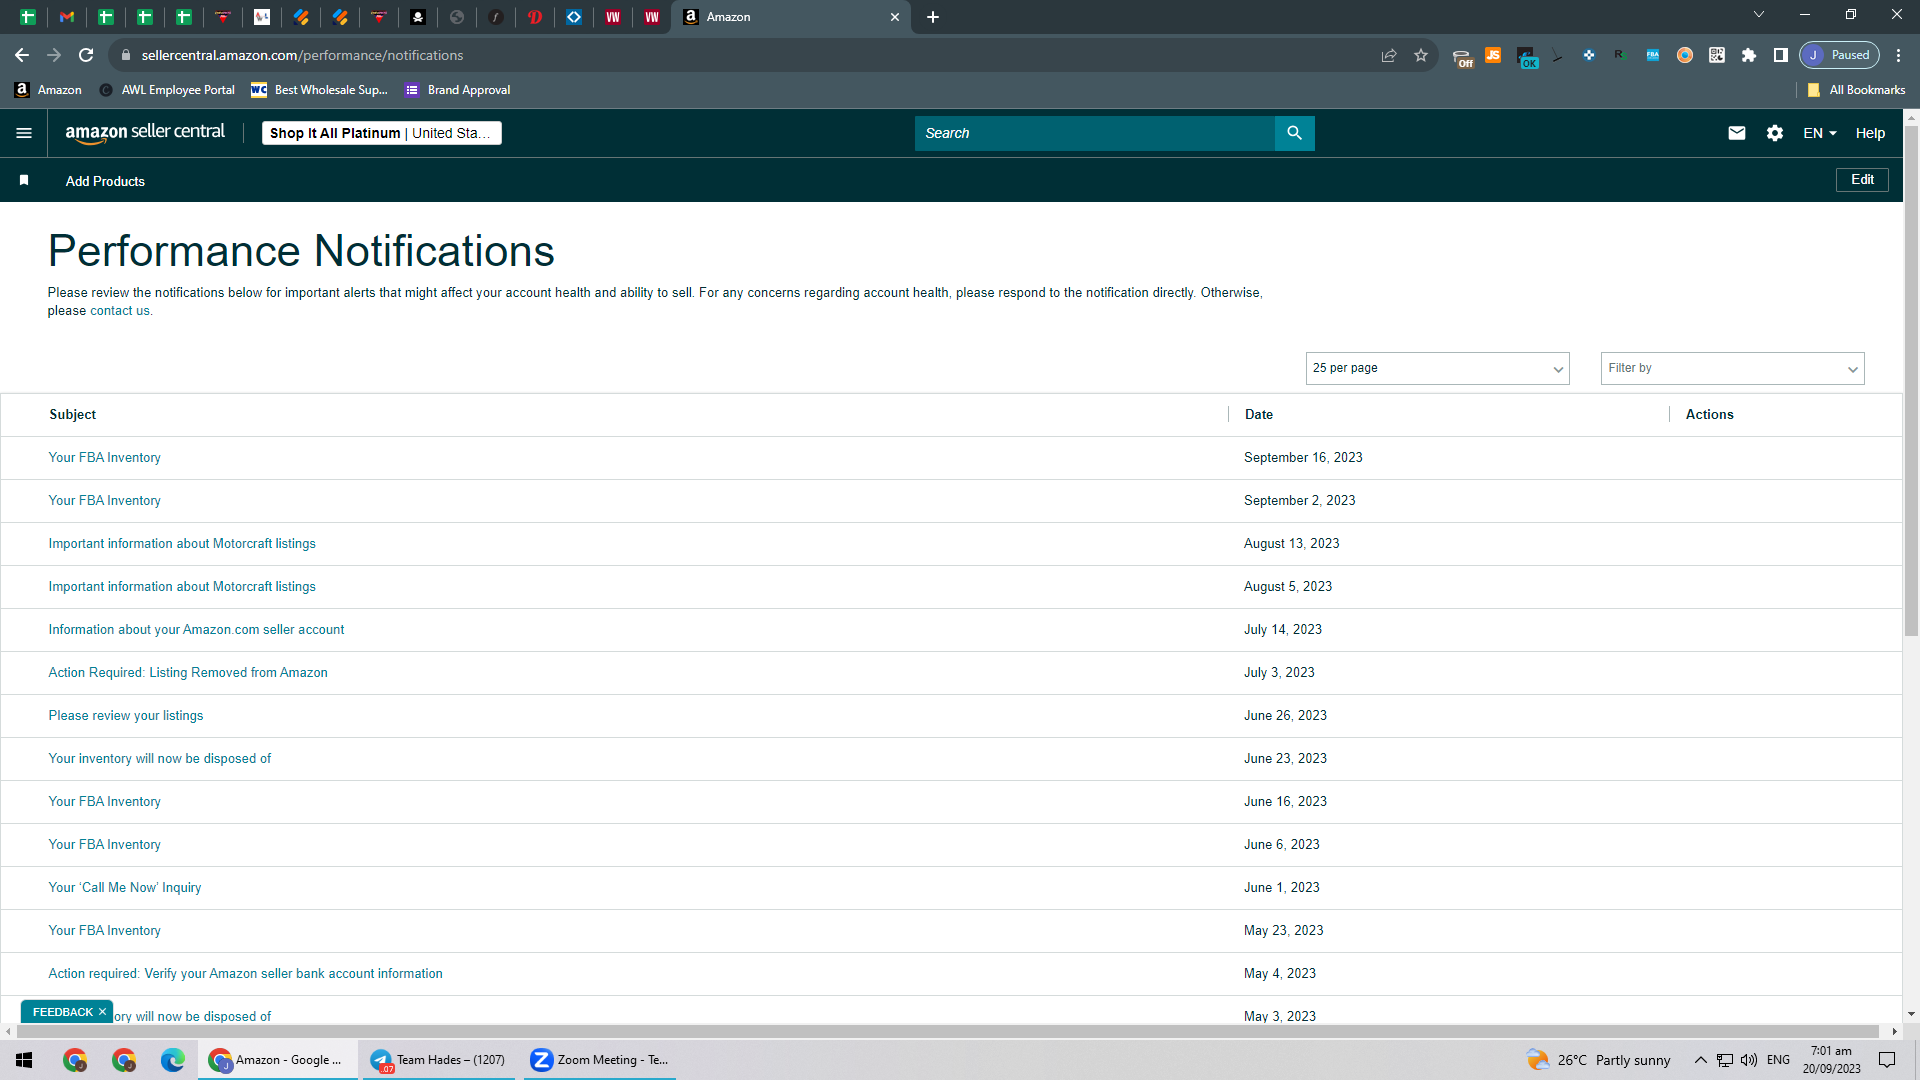Open the Filter by dropdown
The width and height of the screenshot is (1920, 1080).
[x=1732, y=368]
